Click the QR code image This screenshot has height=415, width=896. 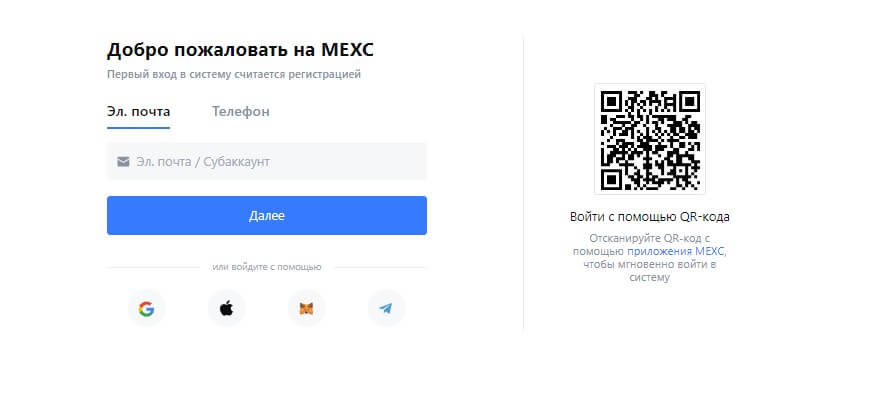pyautogui.click(x=650, y=139)
